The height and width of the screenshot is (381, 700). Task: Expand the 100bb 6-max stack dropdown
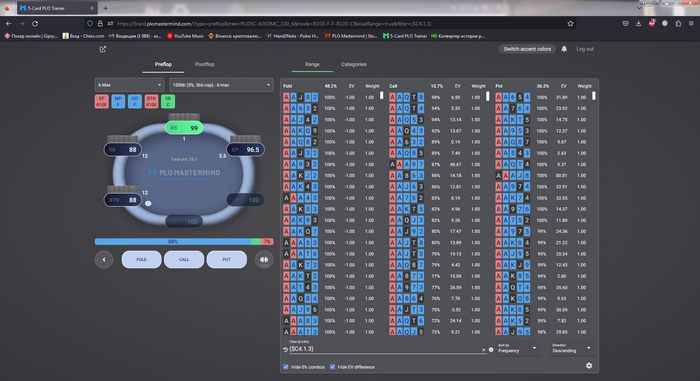tap(221, 85)
